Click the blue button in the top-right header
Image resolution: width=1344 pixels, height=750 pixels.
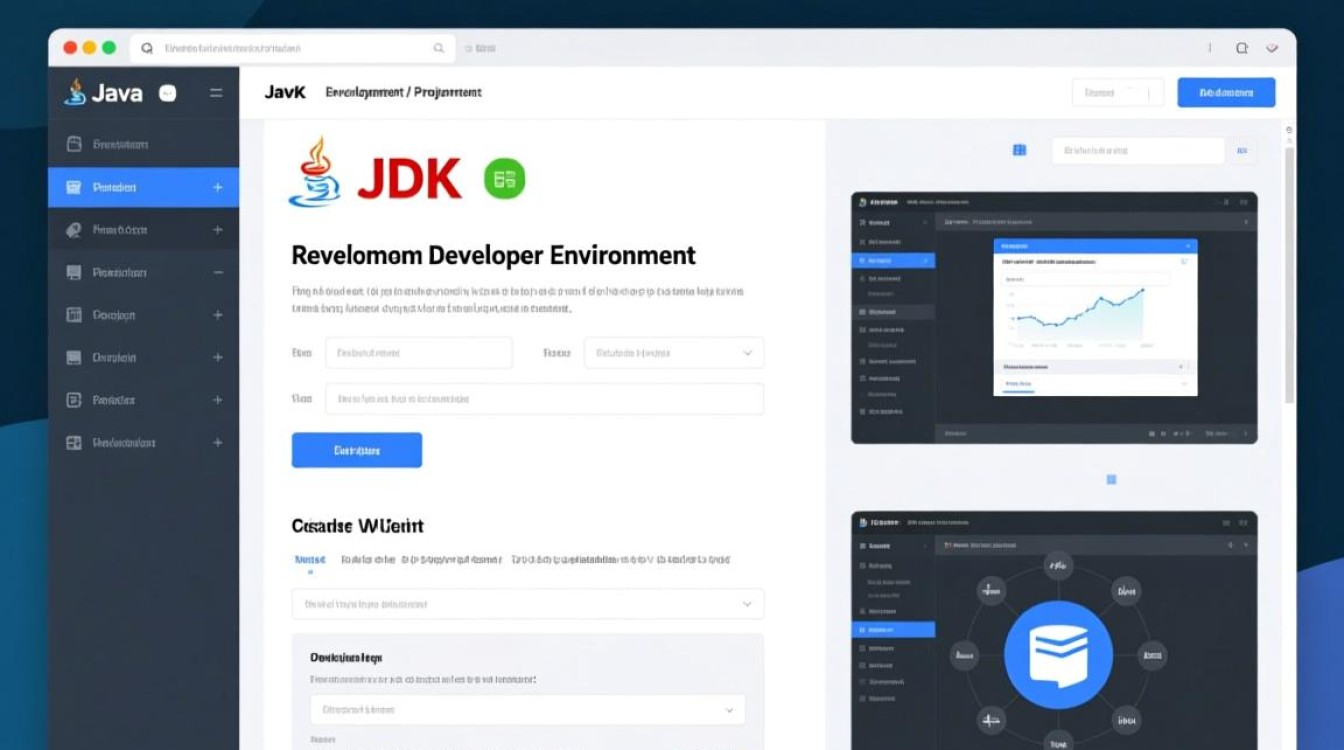tap(1226, 92)
